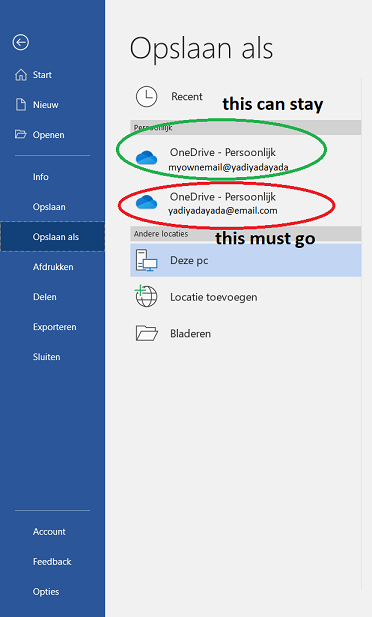Open Feedback in the sidebar
Image resolution: width=372 pixels, height=617 pixels.
tap(52, 562)
